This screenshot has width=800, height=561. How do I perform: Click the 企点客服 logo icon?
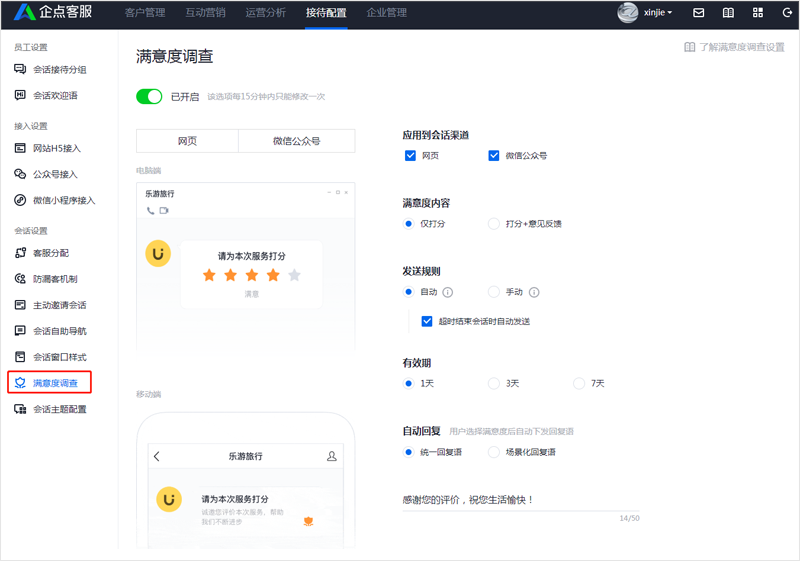coord(24,12)
